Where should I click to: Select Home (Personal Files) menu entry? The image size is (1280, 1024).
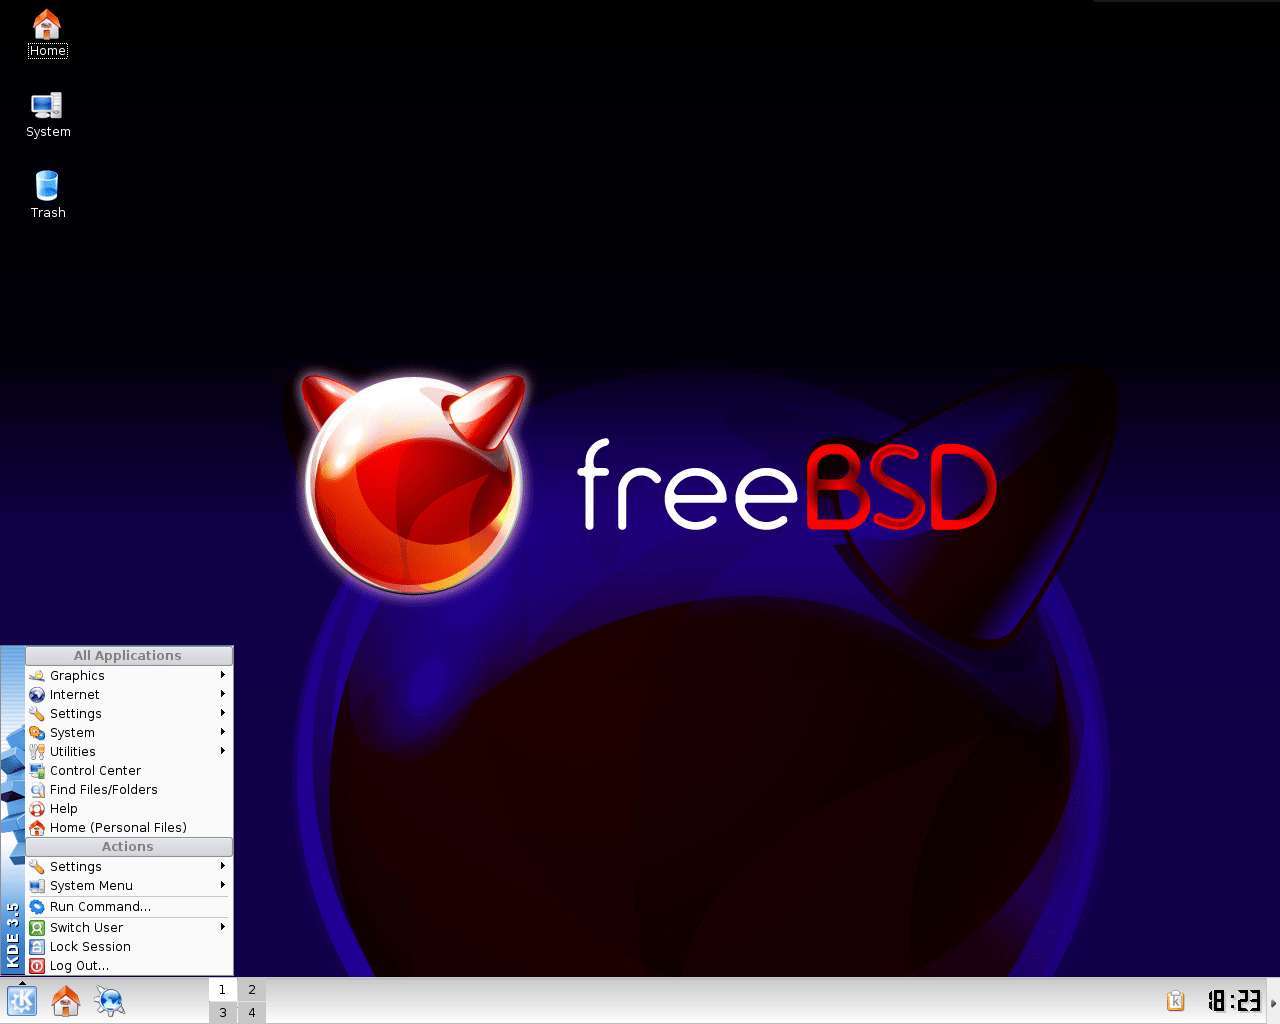point(118,827)
